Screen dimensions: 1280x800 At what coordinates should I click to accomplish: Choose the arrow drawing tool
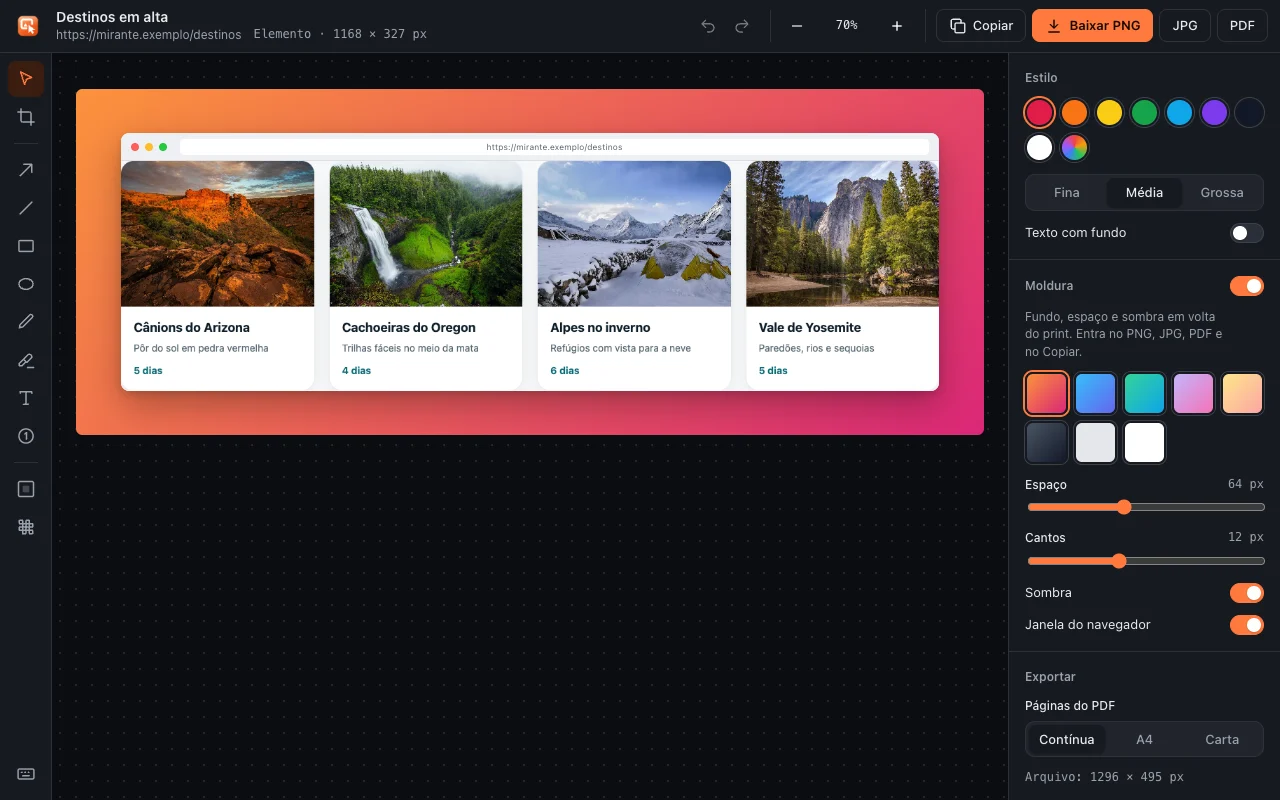click(x=26, y=170)
